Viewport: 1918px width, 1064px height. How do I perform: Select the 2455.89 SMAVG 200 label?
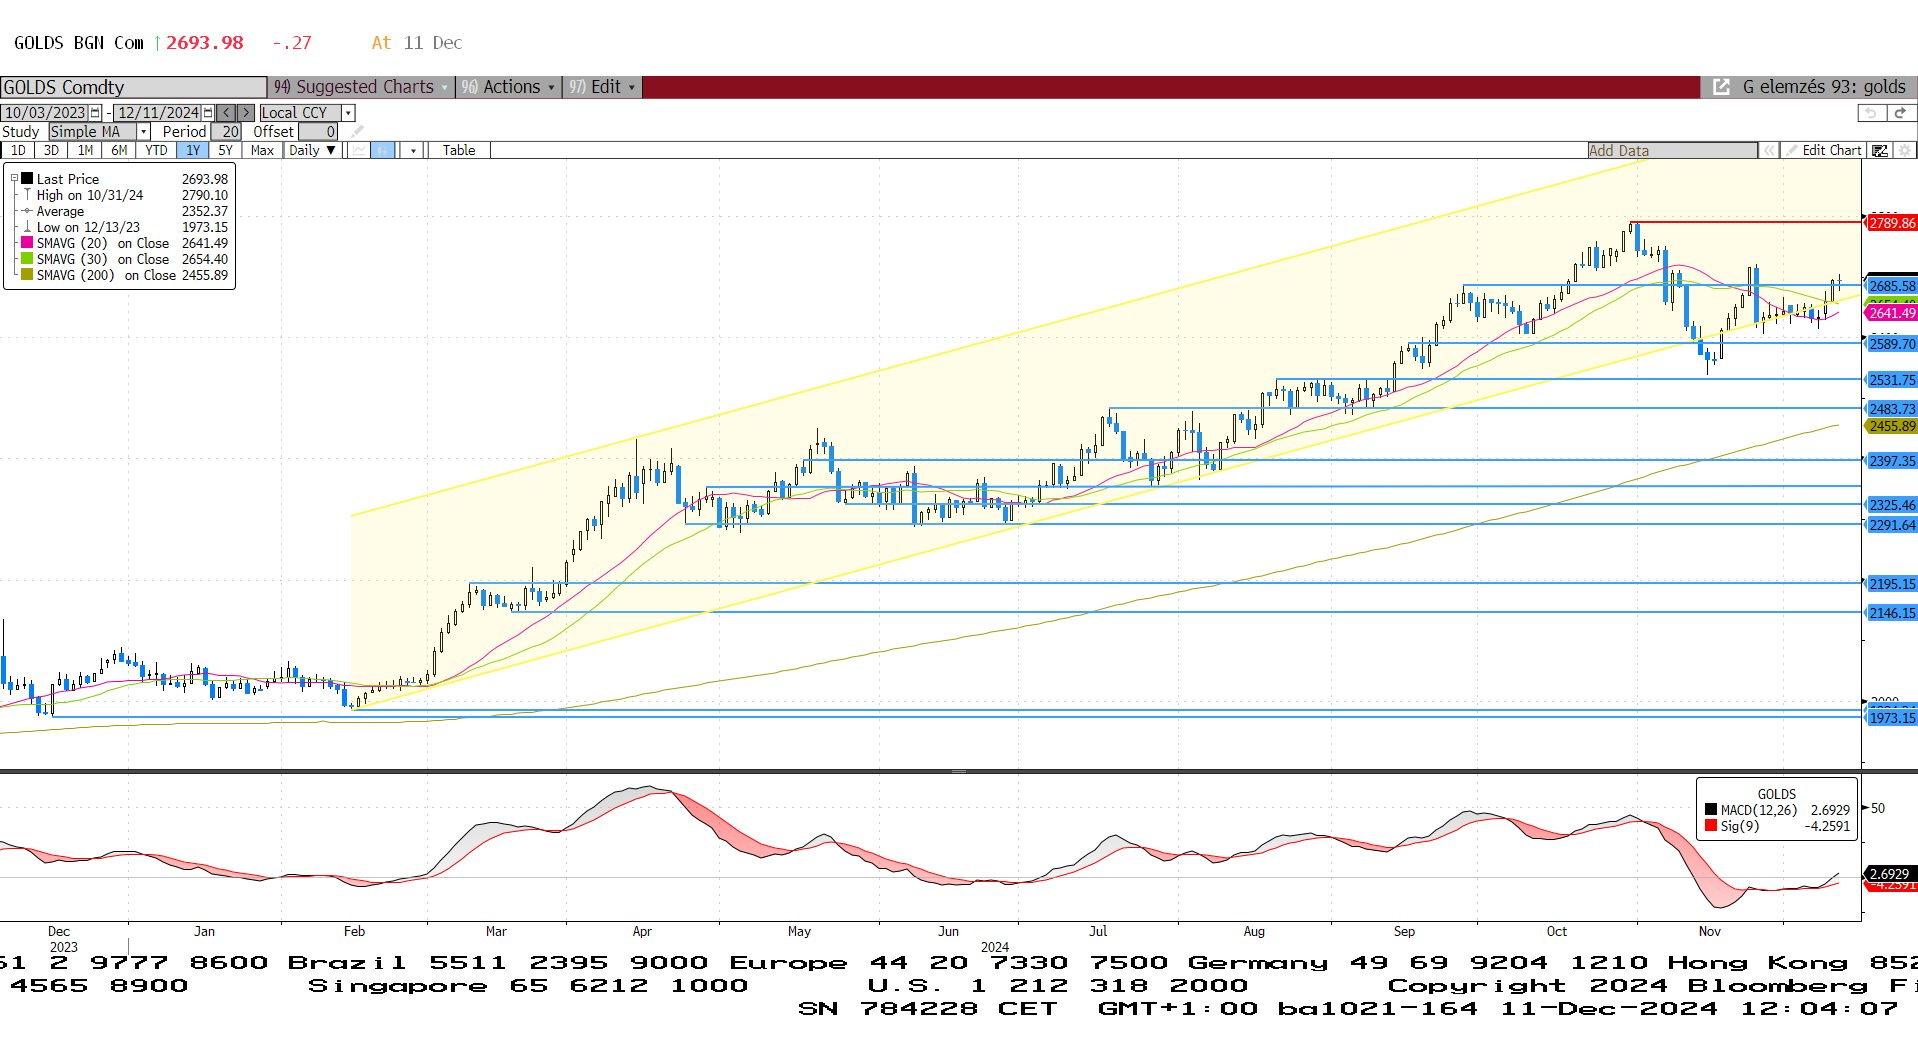(1891, 426)
